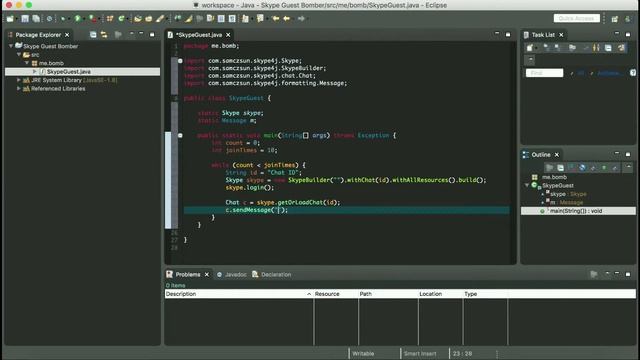The height and width of the screenshot is (360, 640).
Task: Select the SkypeGuest.java file in tree
Action: (69, 71)
